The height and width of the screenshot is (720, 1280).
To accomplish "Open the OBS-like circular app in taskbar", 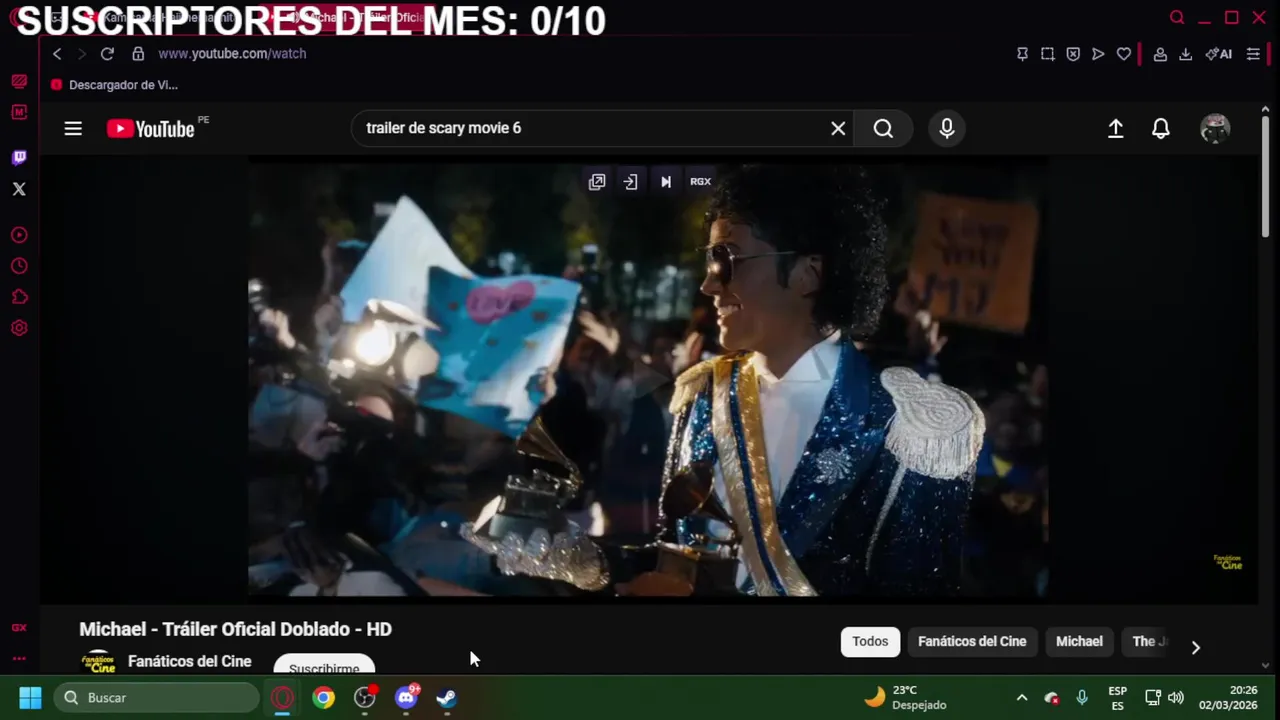I will tap(365, 698).
